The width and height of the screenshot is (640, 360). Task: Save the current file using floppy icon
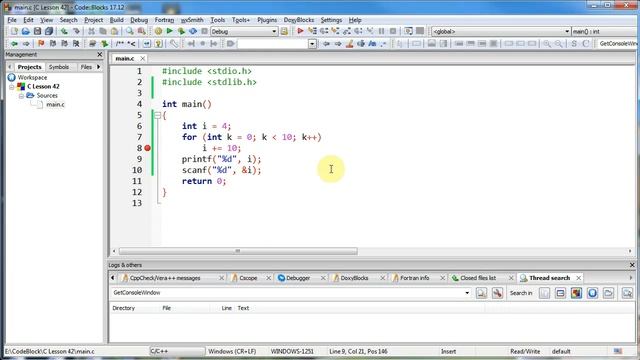tap(37, 31)
